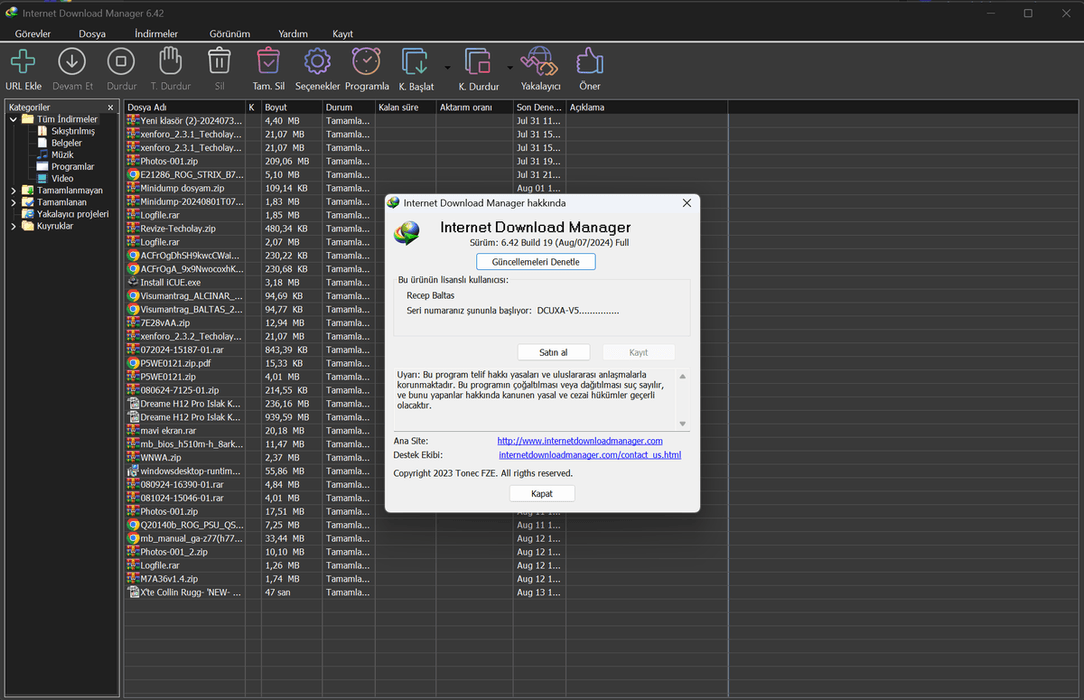The height and width of the screenshot is (700, 1084).
Task: Select 080624-7125-01.zip row
Action: [x=427, y=390]
